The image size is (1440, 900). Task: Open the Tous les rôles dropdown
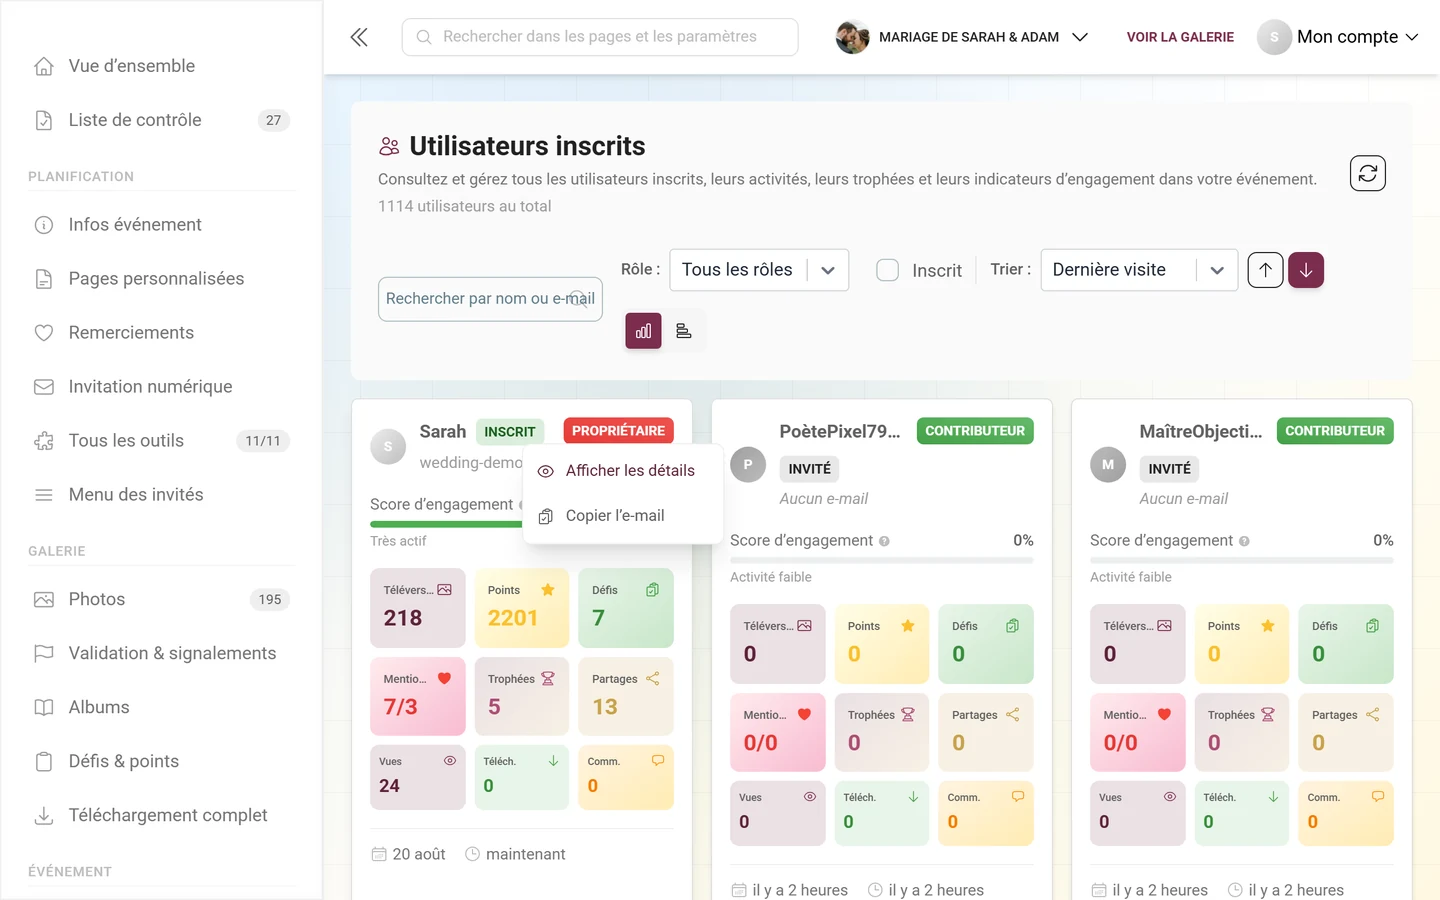point(759,270)
